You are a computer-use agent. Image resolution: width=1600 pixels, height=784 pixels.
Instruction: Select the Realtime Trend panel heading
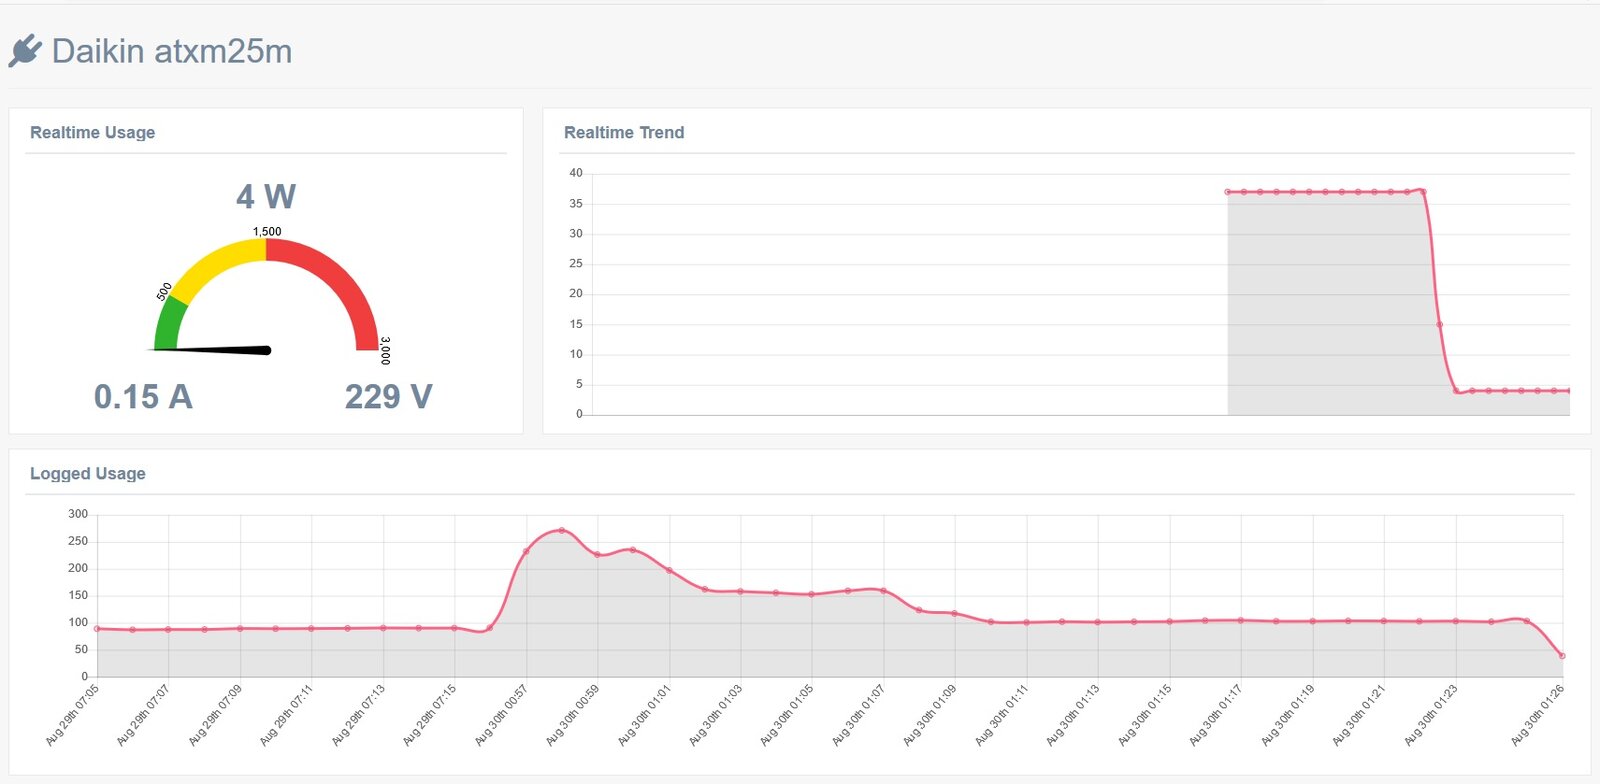tap(624, 132)
